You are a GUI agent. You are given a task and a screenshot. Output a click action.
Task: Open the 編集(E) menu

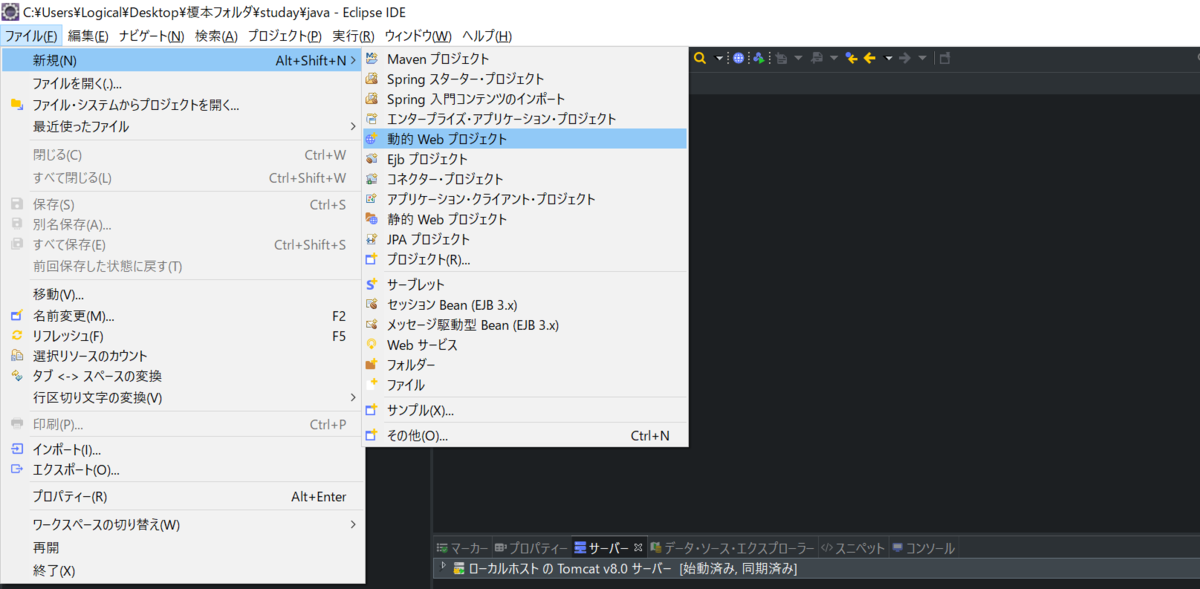pyautogui.click(x=88, y=36)
